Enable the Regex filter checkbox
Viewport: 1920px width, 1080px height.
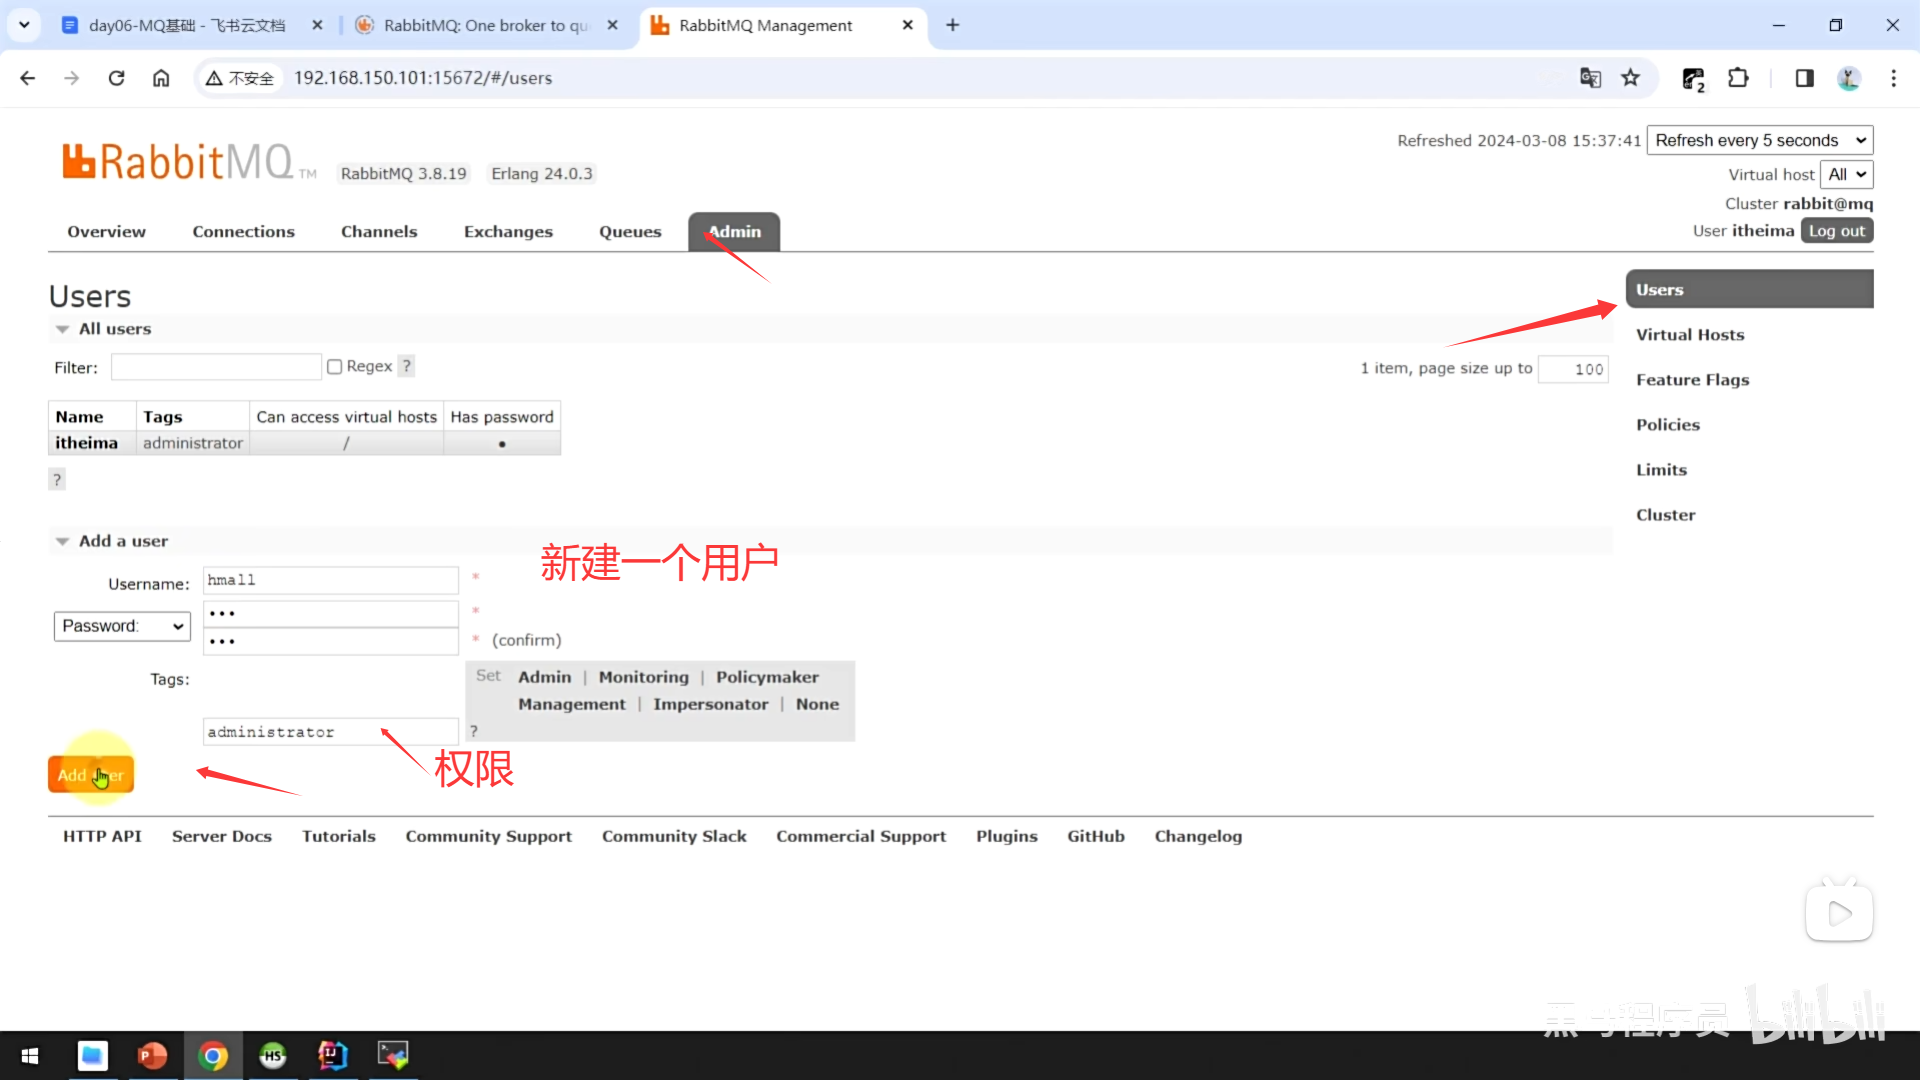(x=335, y=367)
